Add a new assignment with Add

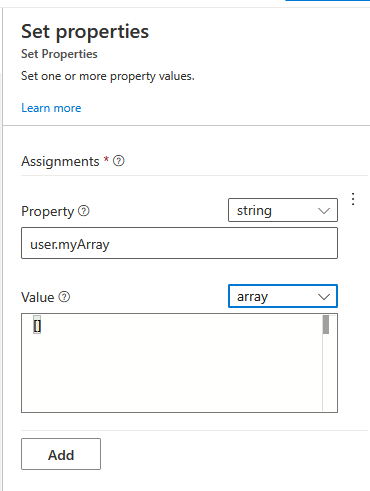[61, 454]
